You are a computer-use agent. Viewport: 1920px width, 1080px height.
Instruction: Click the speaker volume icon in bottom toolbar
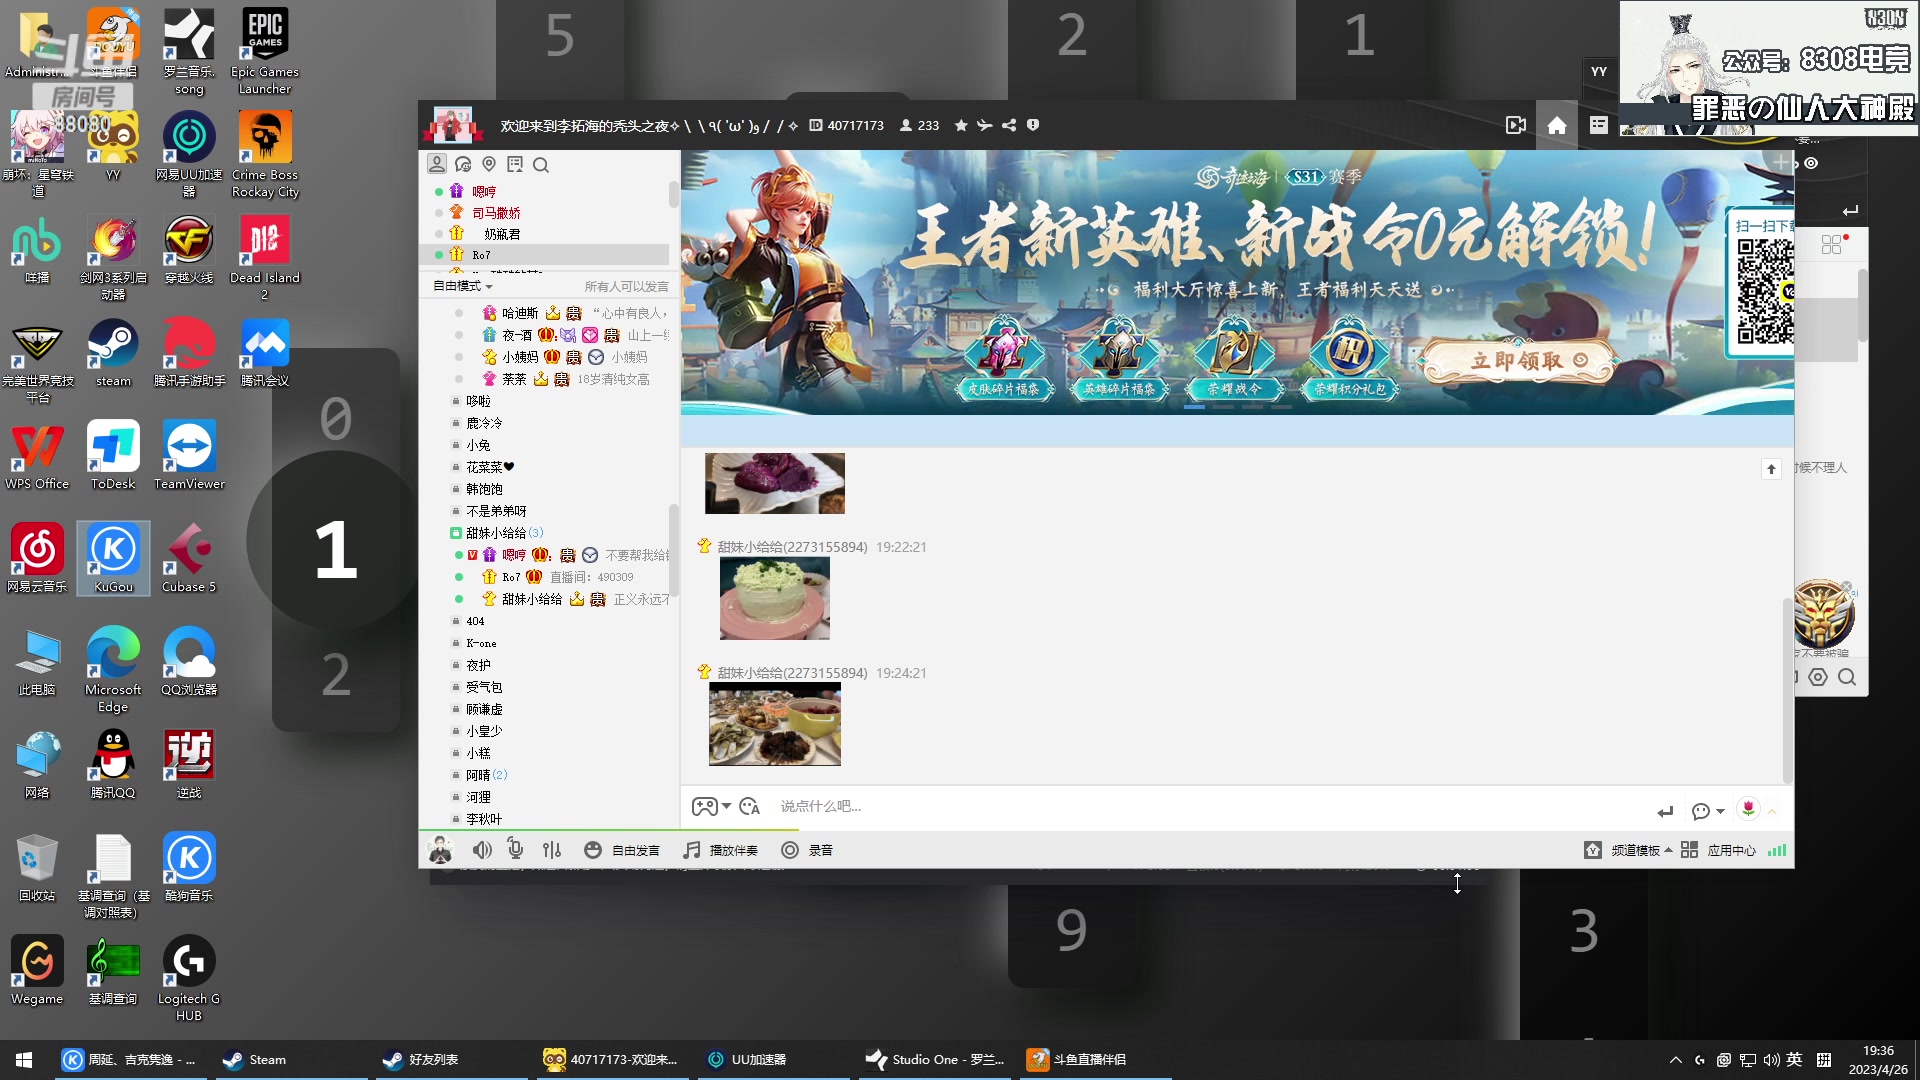[x=483, y=849]
